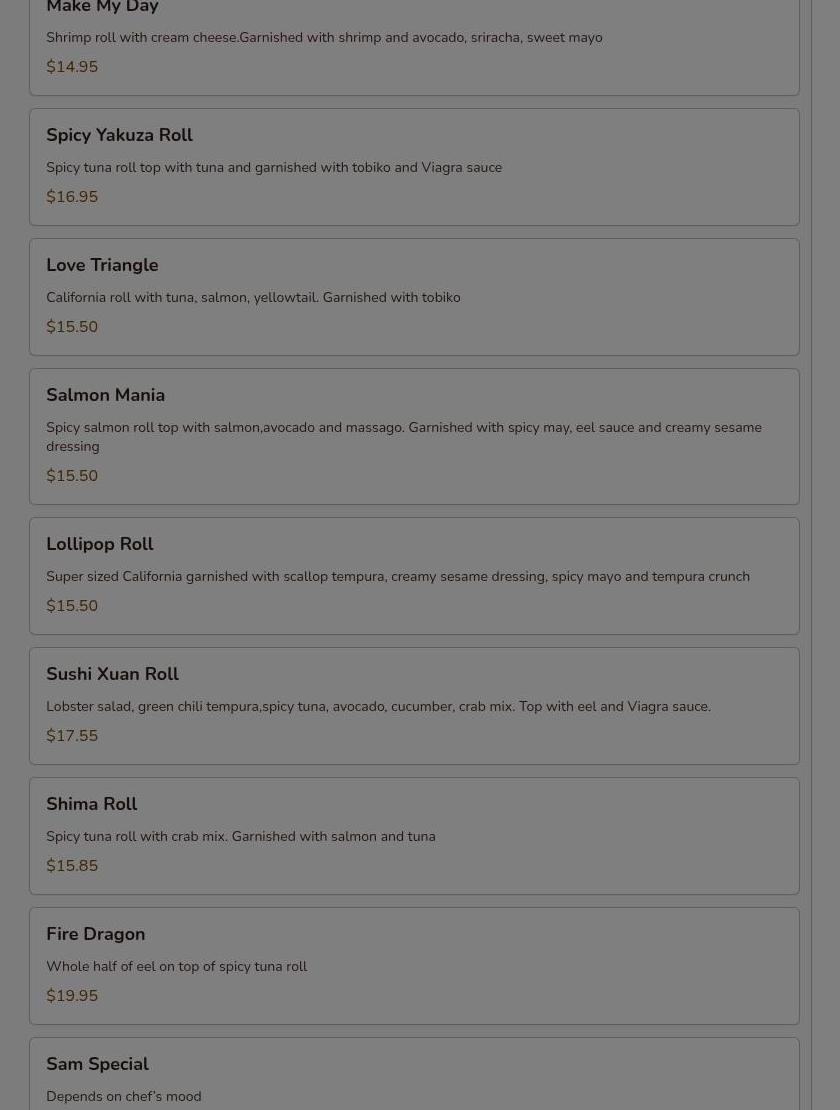Viewport: 840px width, 1110px height.
Task: Click the $19.95 Fire Dragon price
Action: (72, 996)
